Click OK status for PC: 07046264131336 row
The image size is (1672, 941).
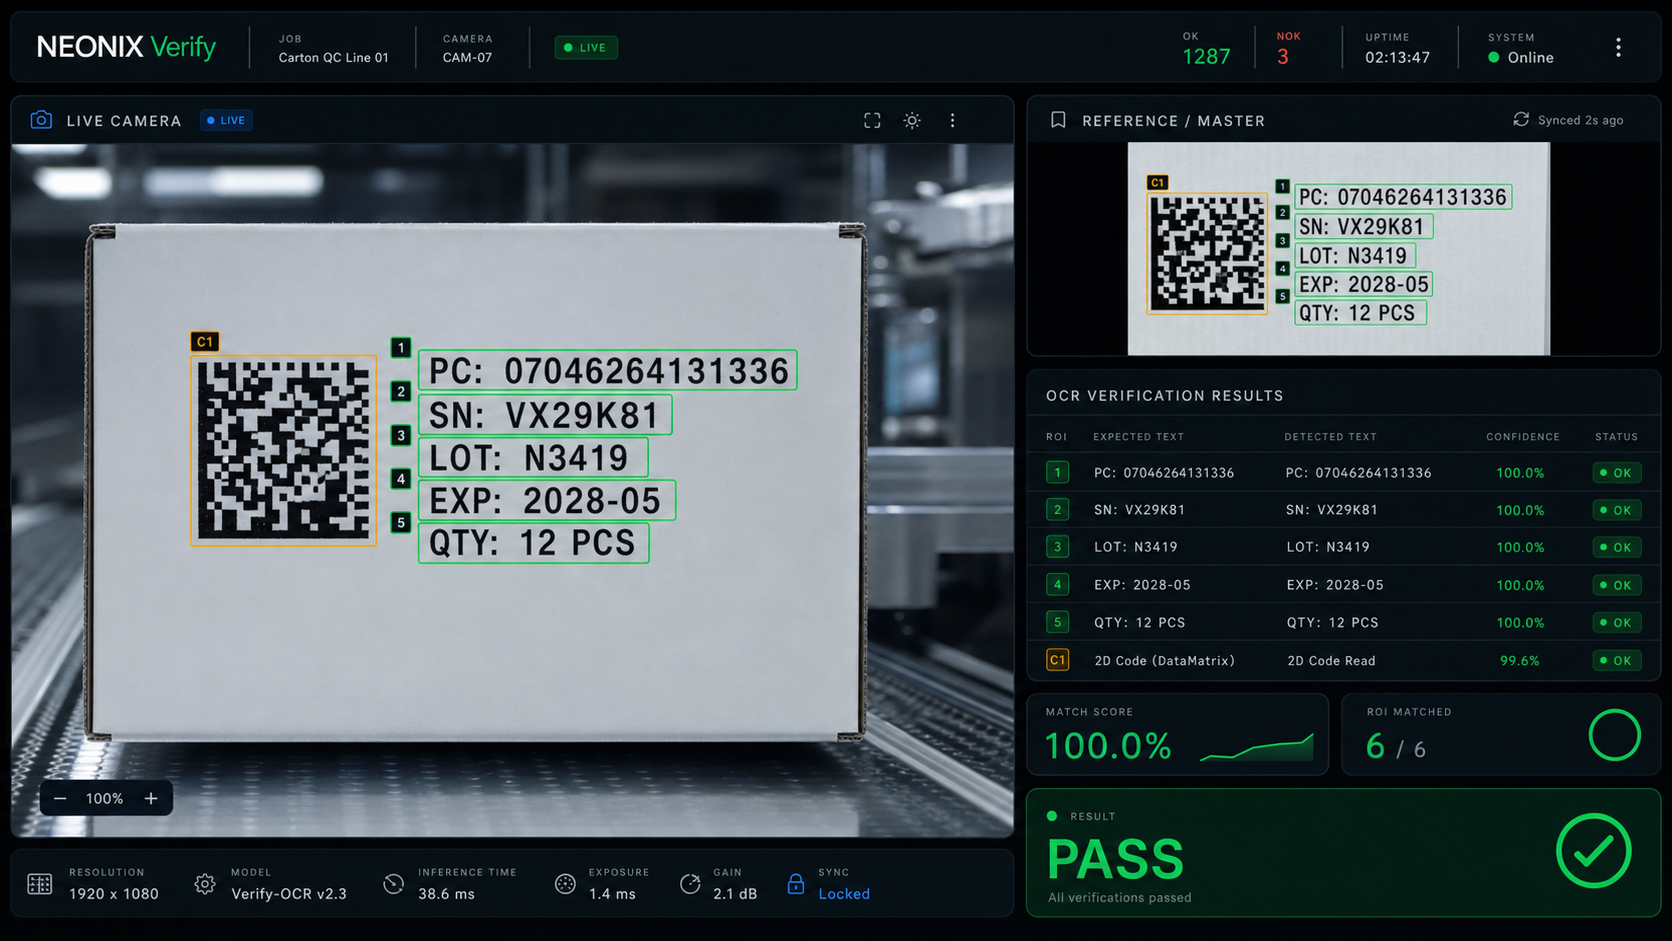(1616, 473)
